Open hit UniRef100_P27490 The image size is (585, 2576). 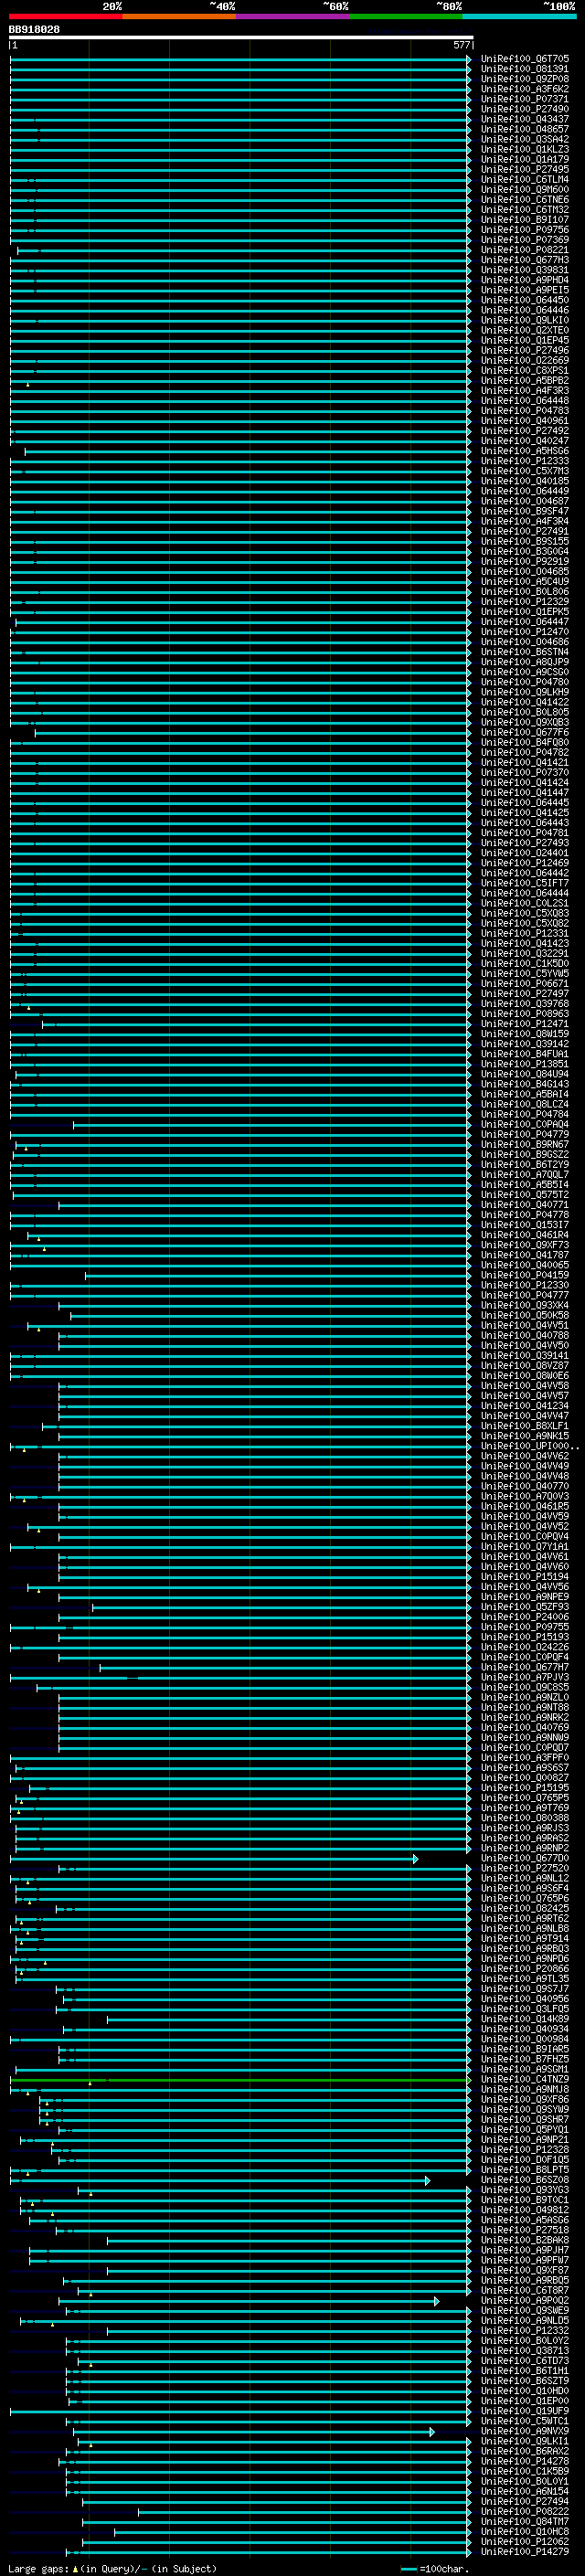coord(525,109)
